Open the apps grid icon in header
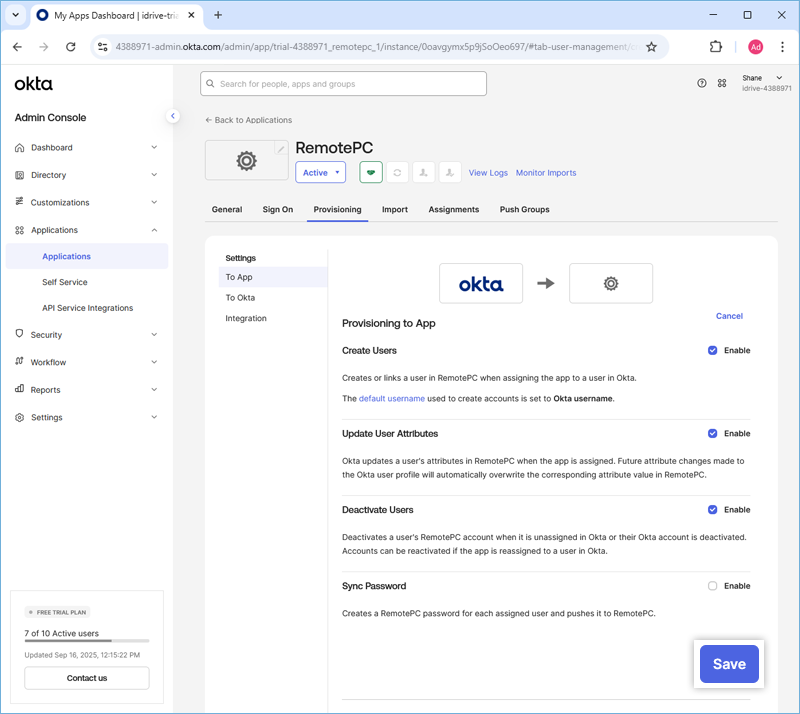Viewport: 800px width, 714px height. (722, 84)
